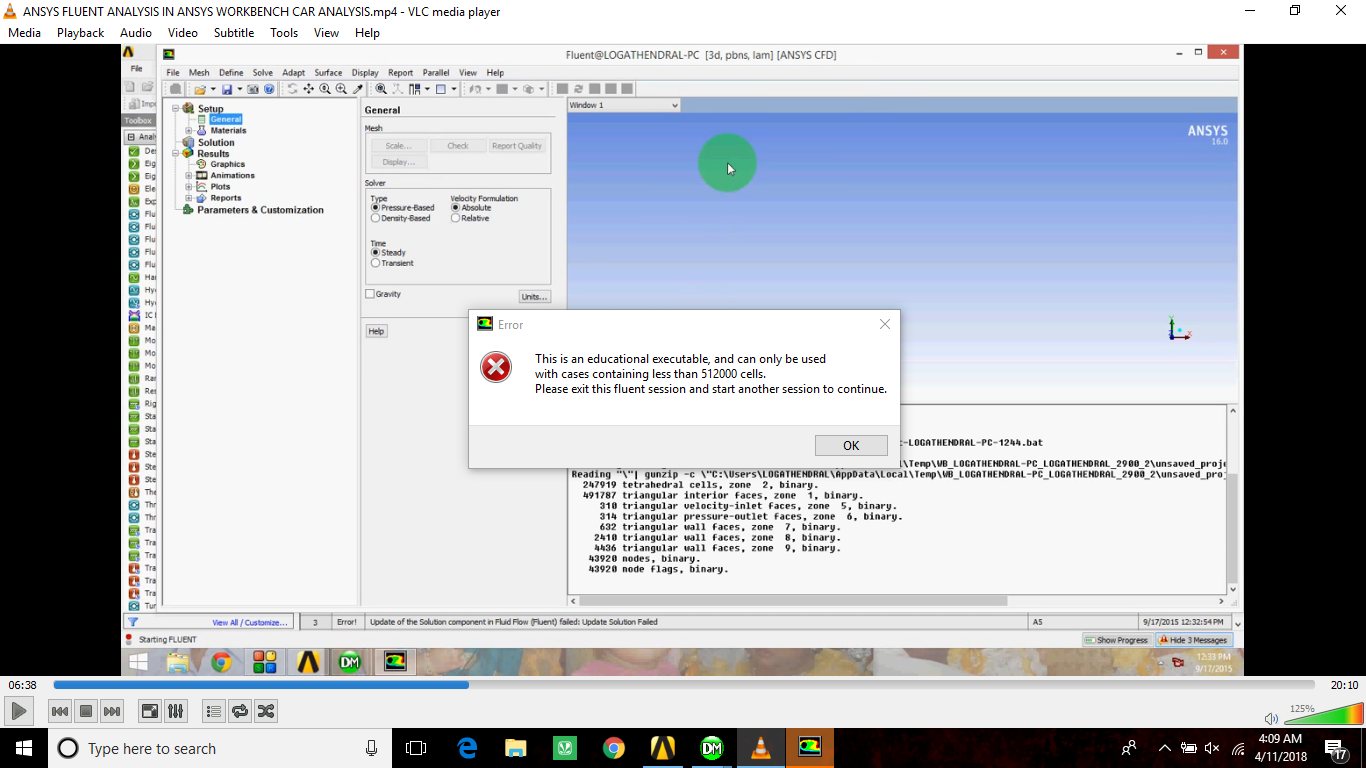This screenshot has height=768, width=1366.
Task: Choose Density-Based solver type
Action: click(400, 218)
